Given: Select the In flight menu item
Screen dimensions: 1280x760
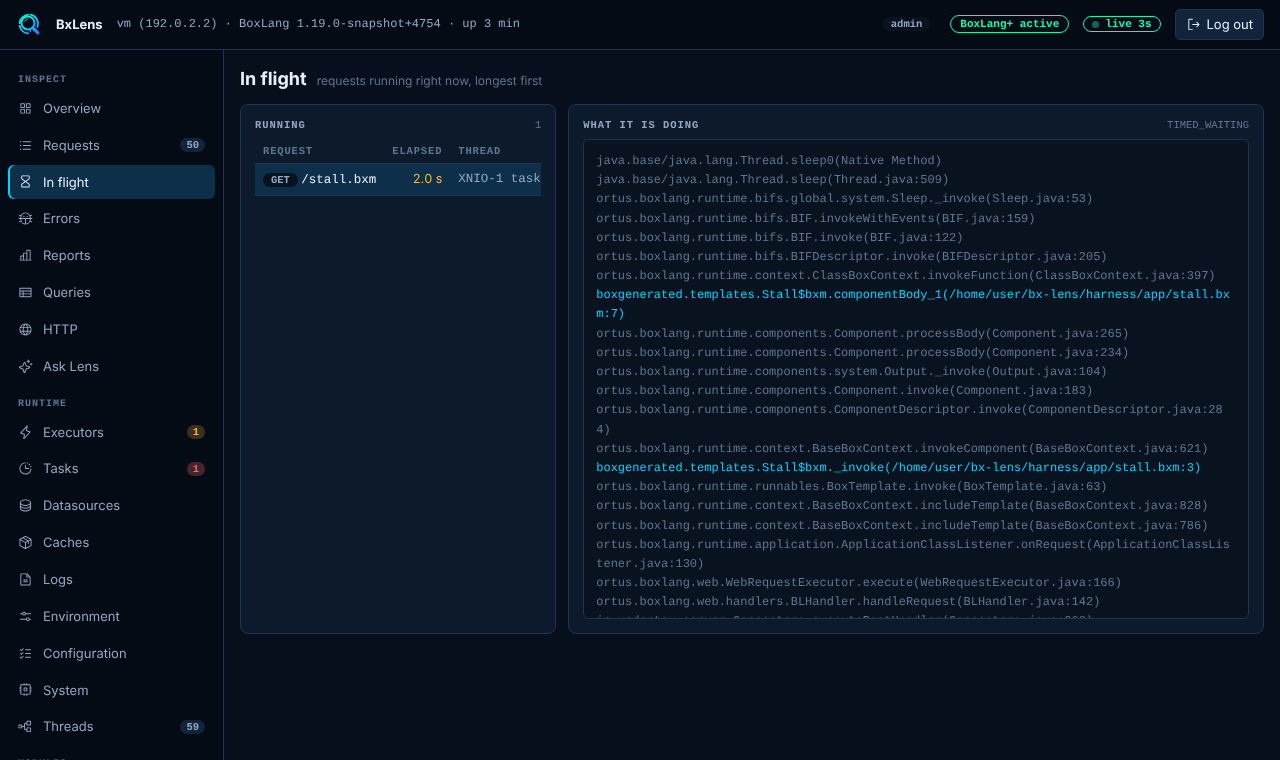Looking at the screenshot, I should [111, 182].
